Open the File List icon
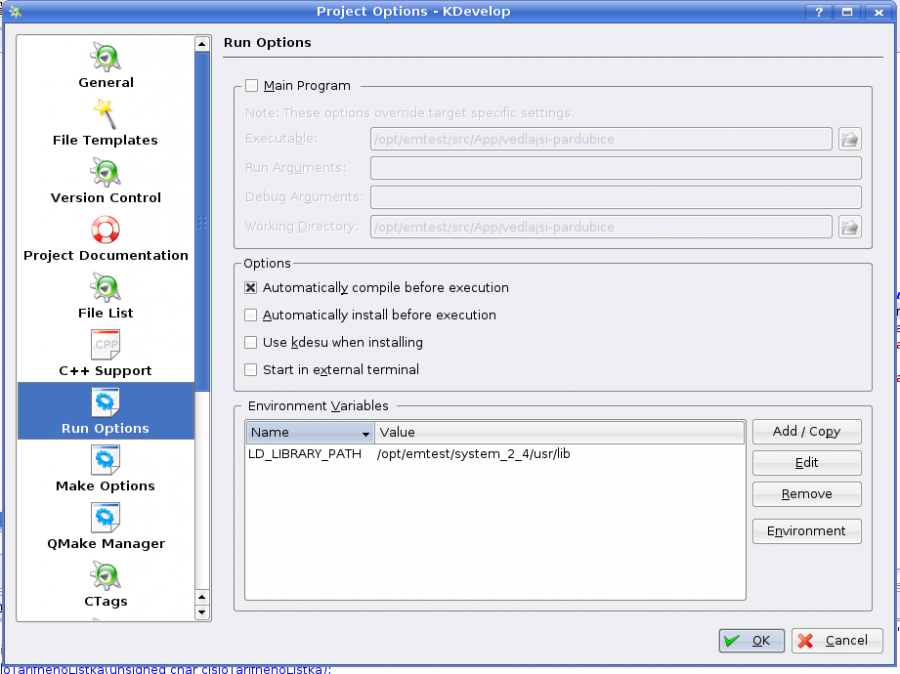Viewport: 900px width, 674px height. tap(106, 288)
